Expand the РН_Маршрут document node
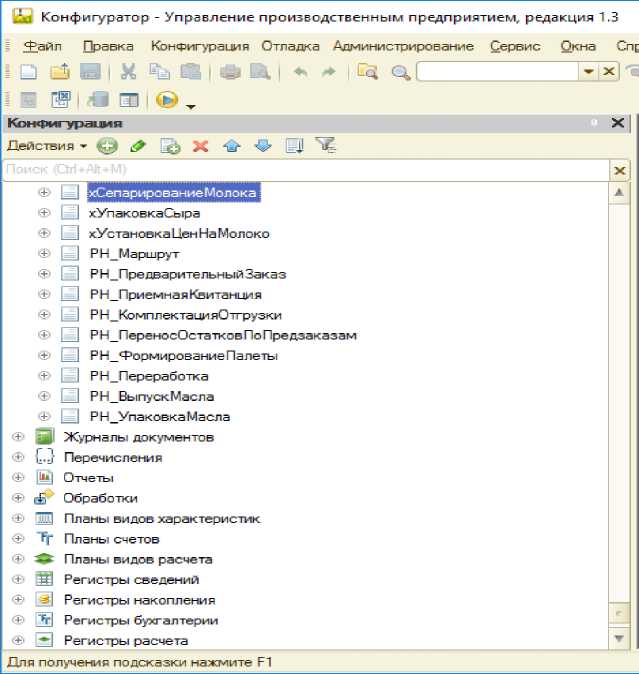 coord(43,254)
